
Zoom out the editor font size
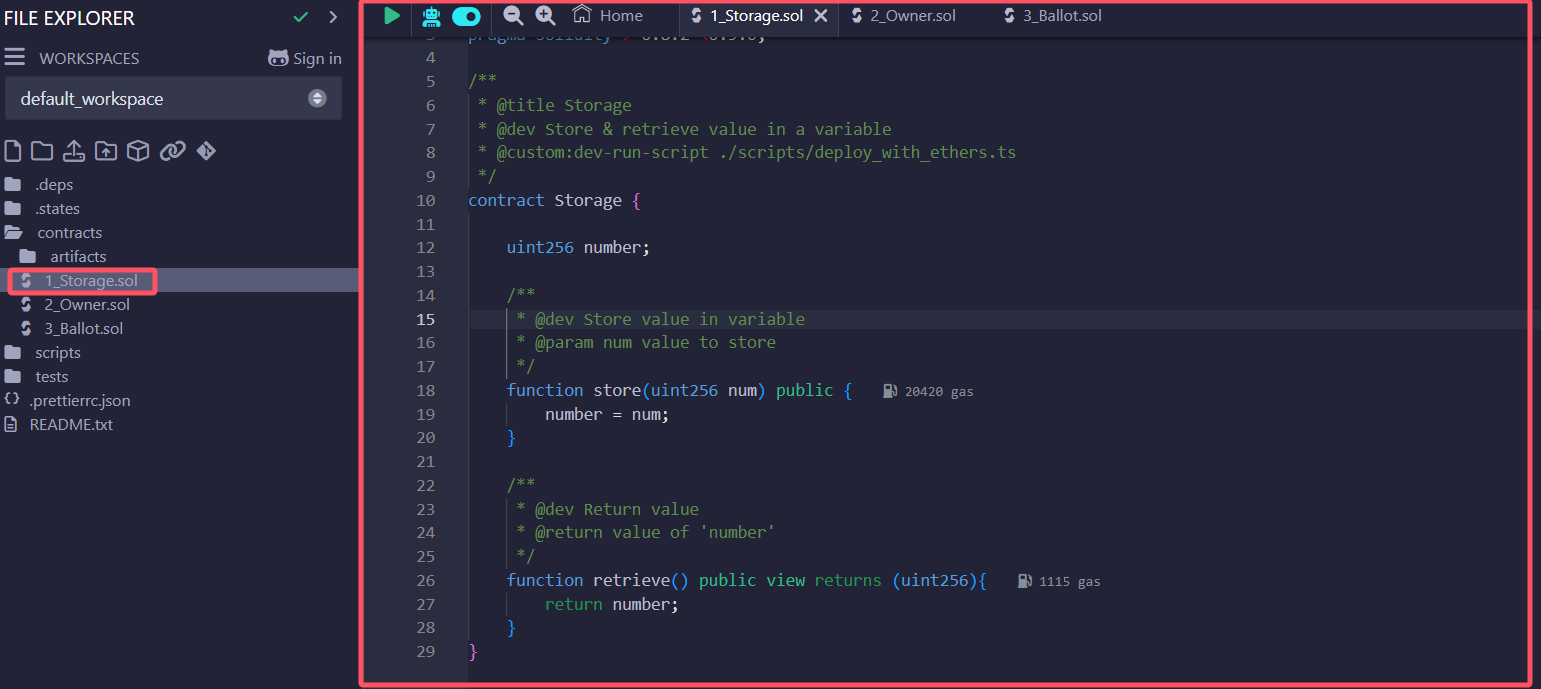point(513,15)
